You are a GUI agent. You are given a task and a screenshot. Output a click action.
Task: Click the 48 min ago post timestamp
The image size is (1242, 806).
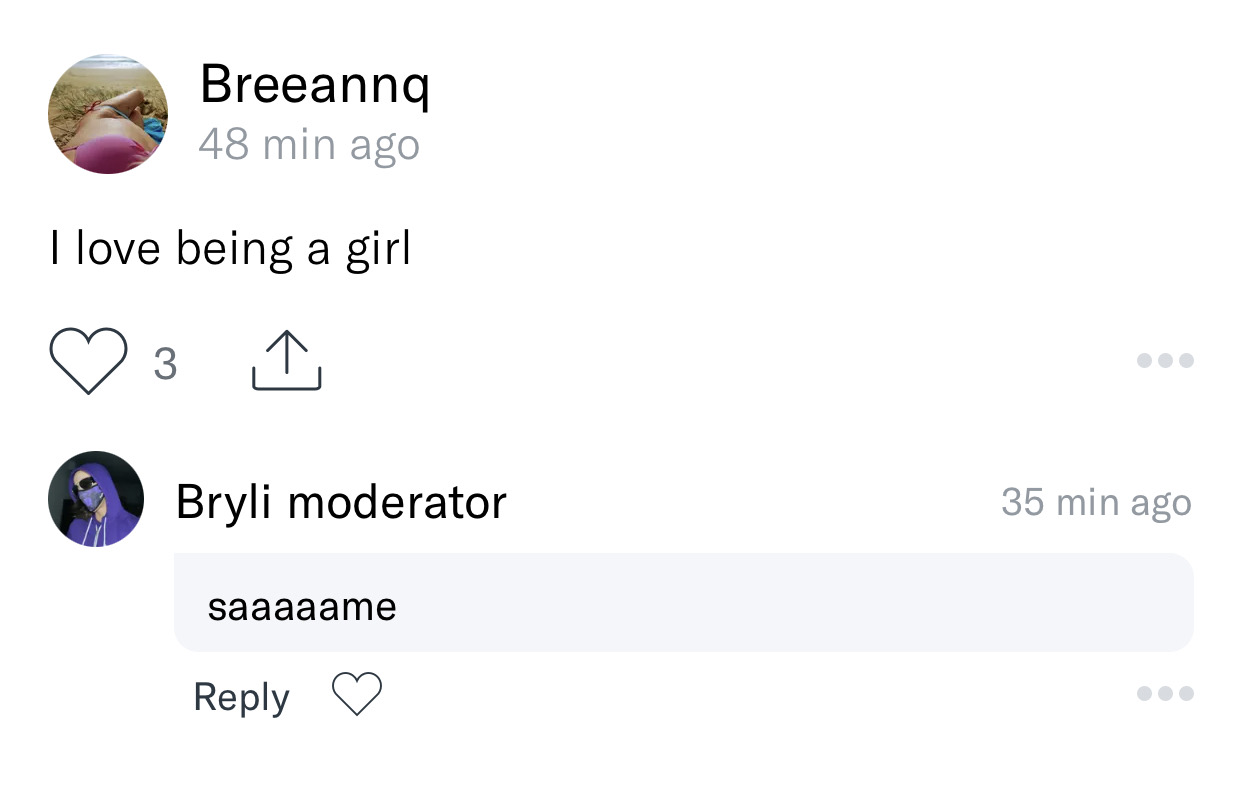coord(309,145)
